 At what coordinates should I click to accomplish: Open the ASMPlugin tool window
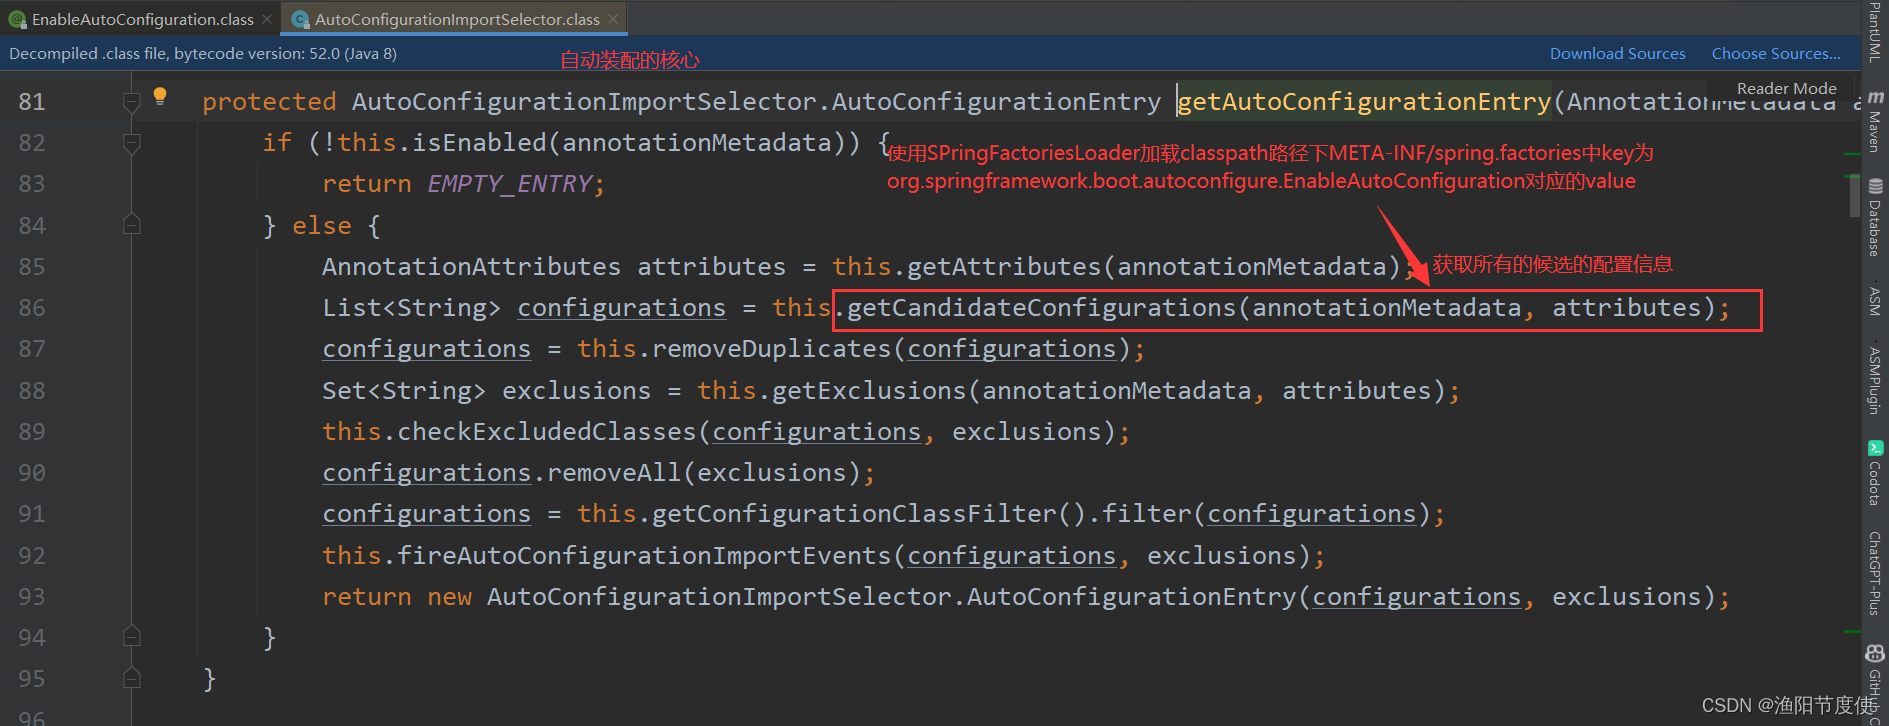[1875, 380]
